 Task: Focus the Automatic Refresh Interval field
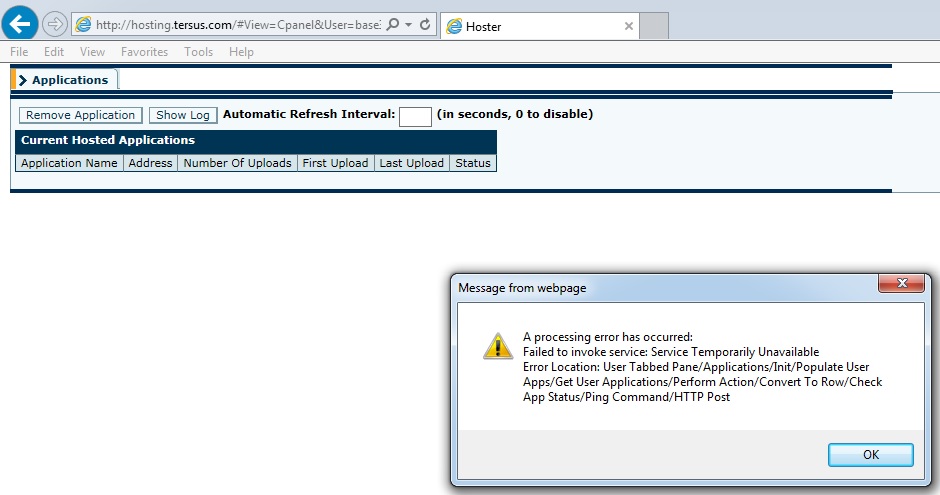click(415, 117)
